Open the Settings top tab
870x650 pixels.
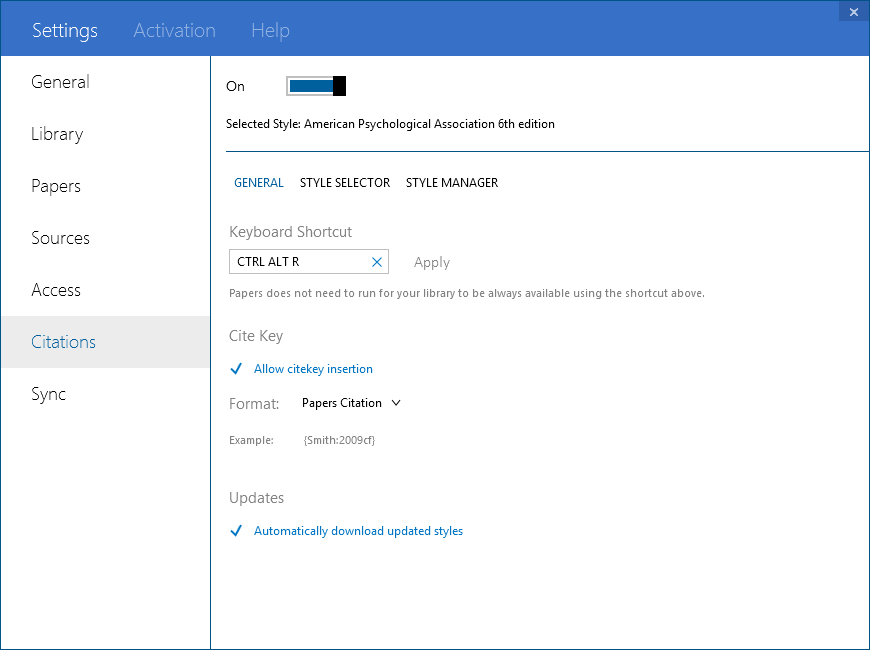(65, 31)
